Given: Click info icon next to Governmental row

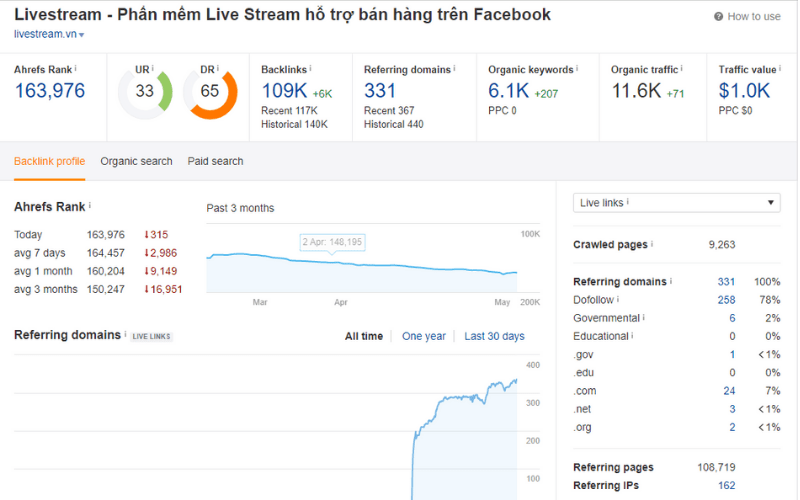Looking at the screenshot, I should pyautogui.click(x=644, y=317).
